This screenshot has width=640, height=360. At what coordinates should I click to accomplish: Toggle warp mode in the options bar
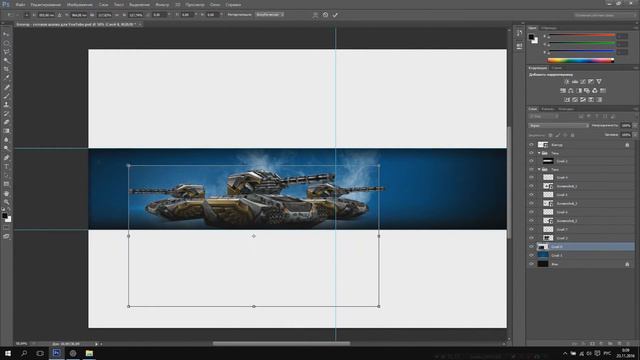315,15
